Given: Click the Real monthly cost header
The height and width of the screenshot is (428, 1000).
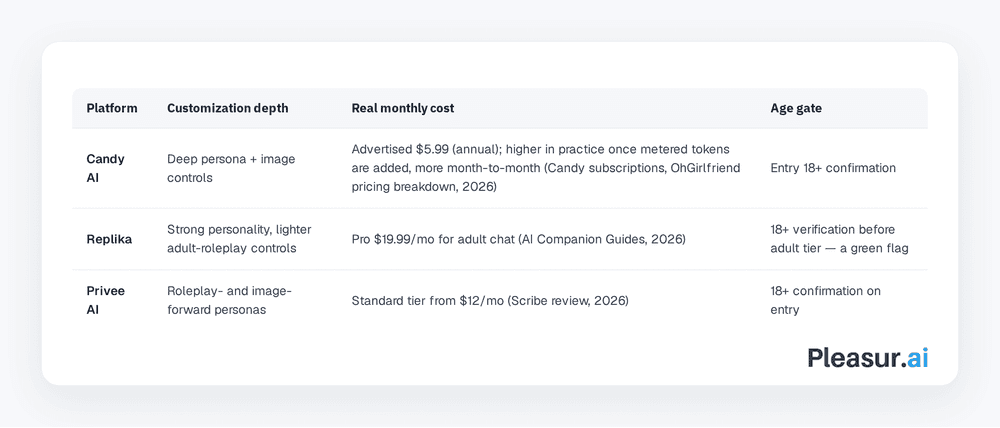Looking at the screenshot, I should click(x=402, y=108).
